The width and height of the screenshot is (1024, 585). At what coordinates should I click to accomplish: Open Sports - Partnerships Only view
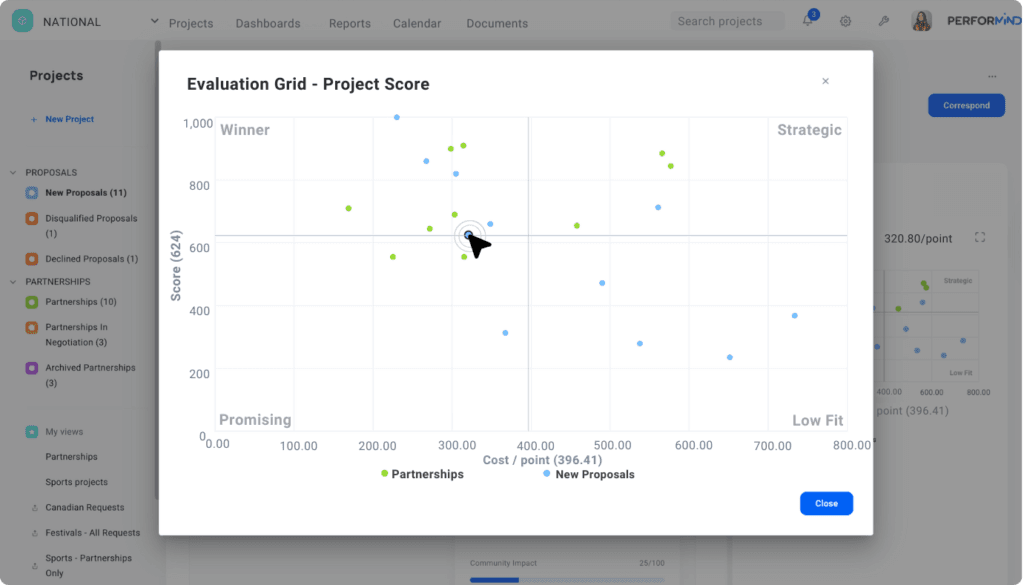pos(88,565)
